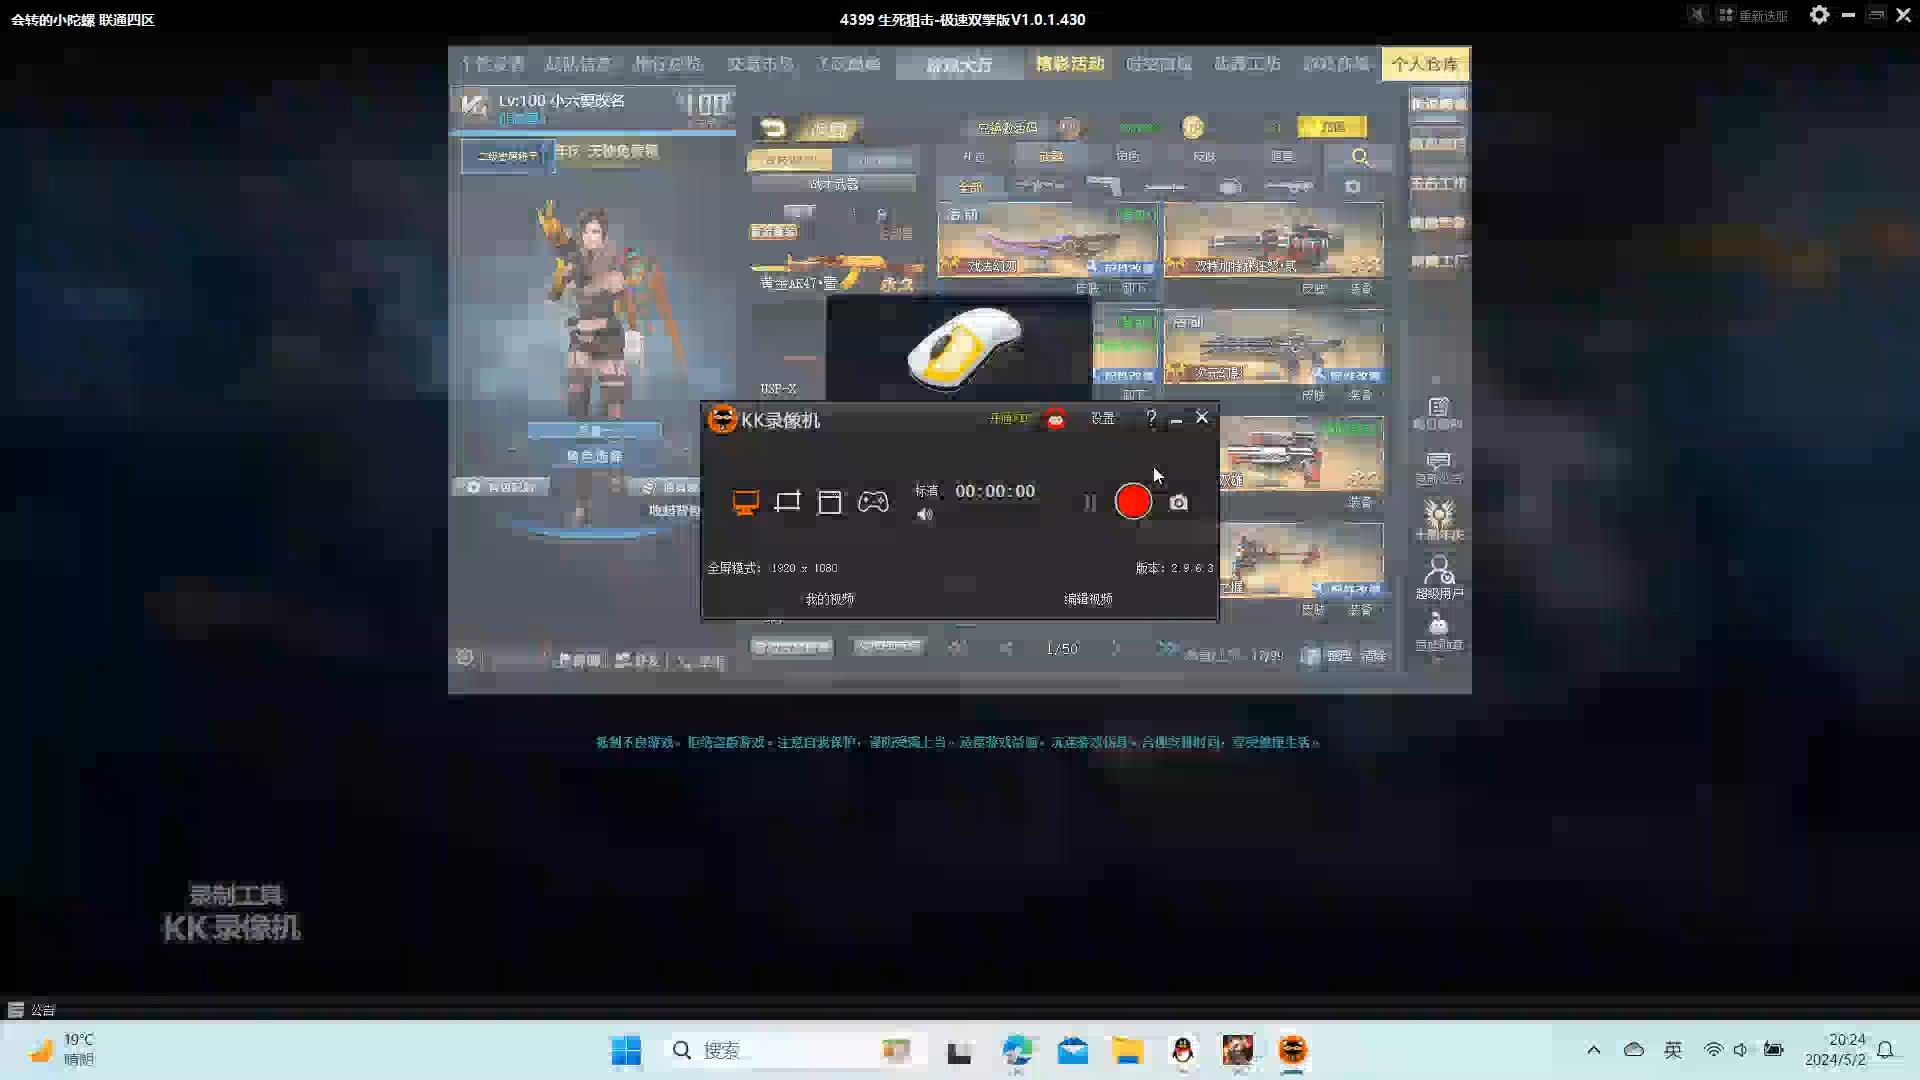Open the 战队信息 tab

[x=578, y=64]
